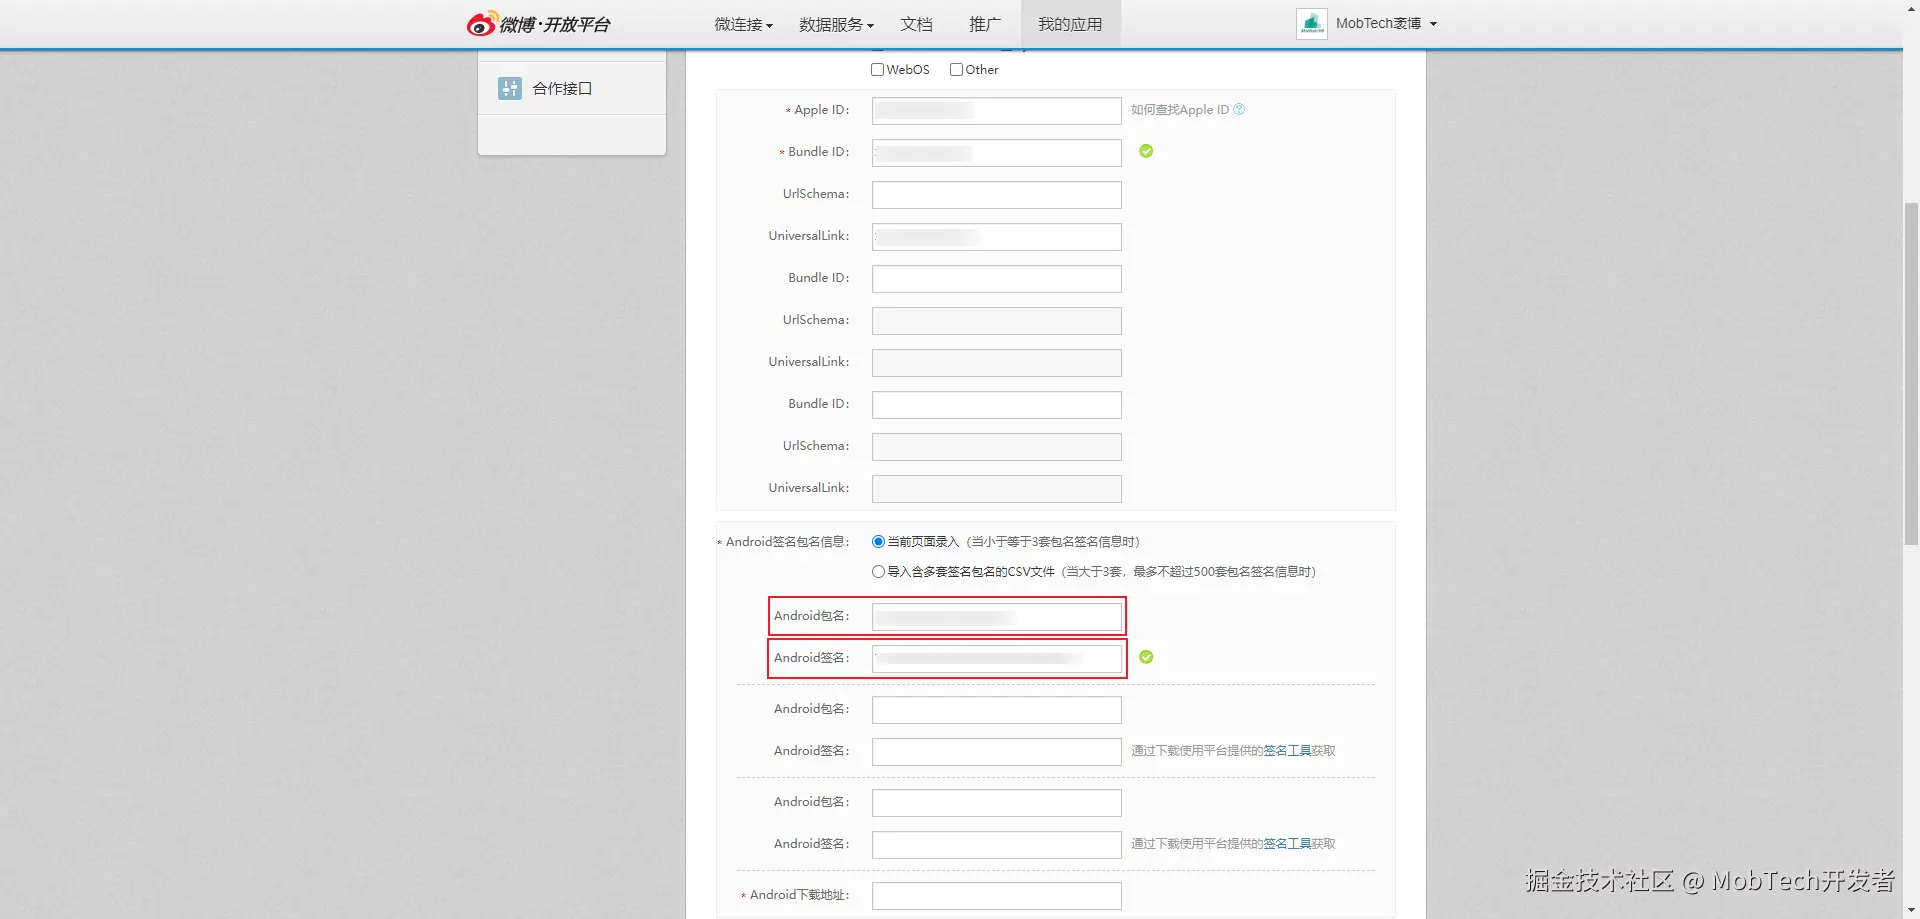The image size is (1920, 919).
Task: Focus the third Android签名 input field
Action: pos(997,844)
